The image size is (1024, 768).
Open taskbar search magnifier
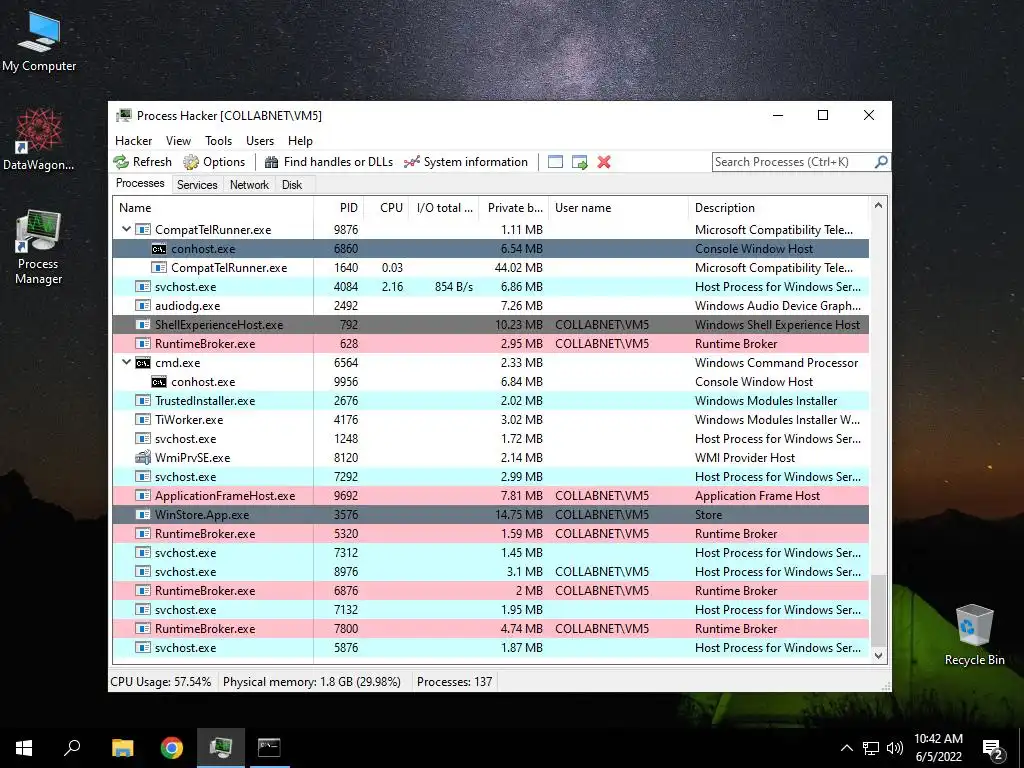pos(72,748)
